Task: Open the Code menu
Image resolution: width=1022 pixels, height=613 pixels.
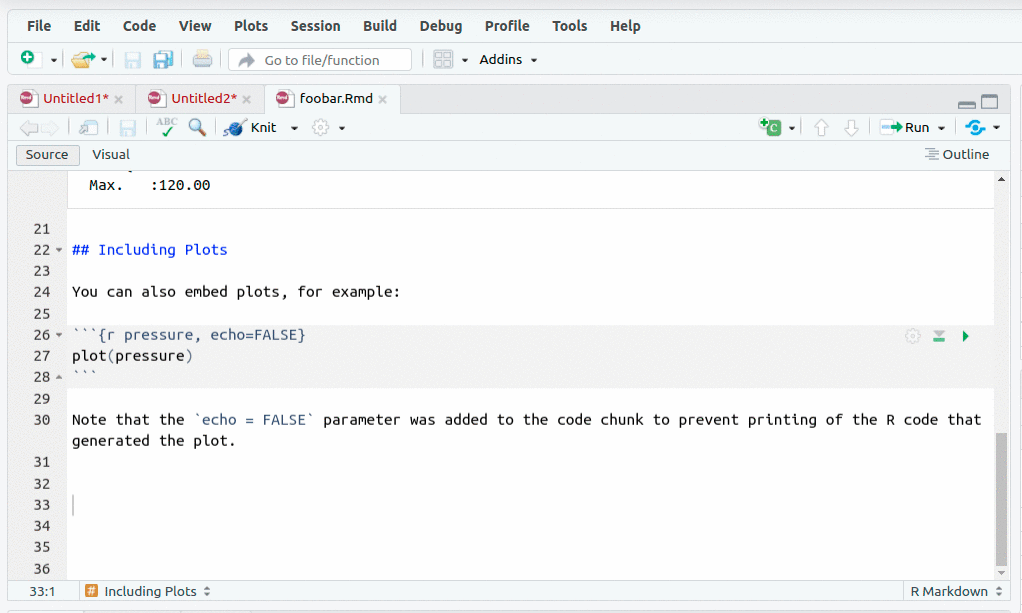Action: click(139, 26)
